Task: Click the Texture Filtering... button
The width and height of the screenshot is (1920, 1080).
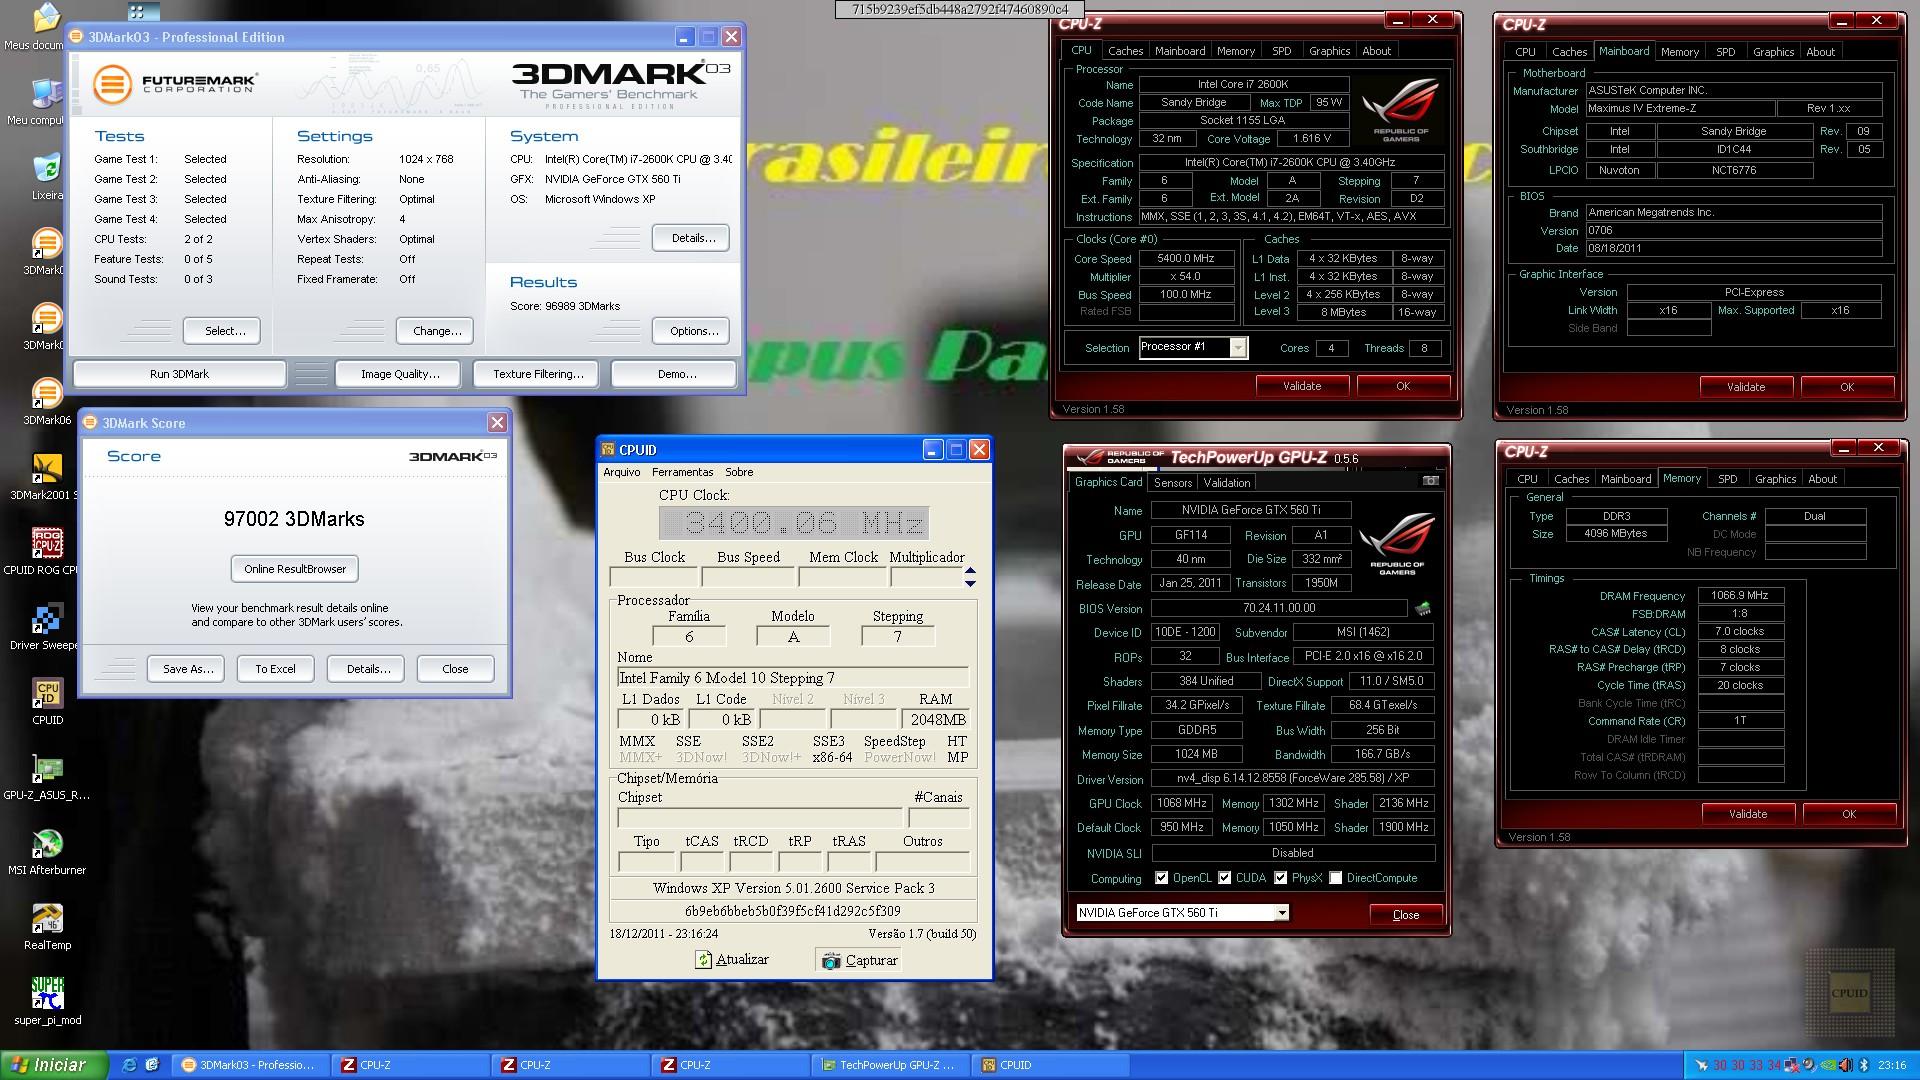Action: click(x=538, y=374)
